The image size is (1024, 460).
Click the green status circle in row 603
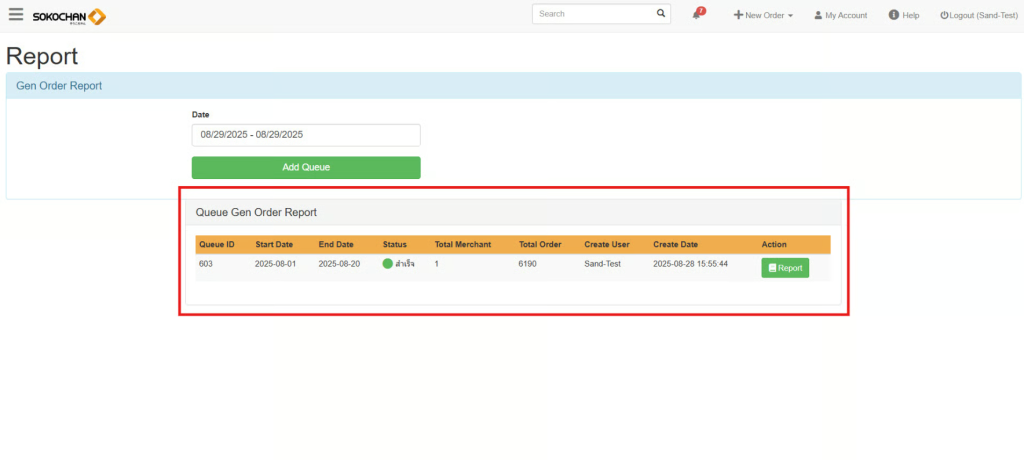pos(388,265)
